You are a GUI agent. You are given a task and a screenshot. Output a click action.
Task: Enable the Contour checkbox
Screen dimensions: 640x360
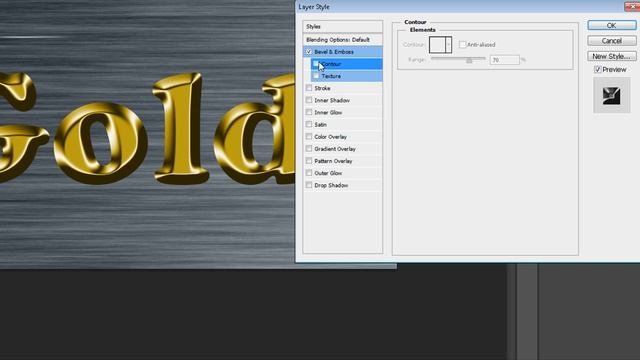point(316,64)
